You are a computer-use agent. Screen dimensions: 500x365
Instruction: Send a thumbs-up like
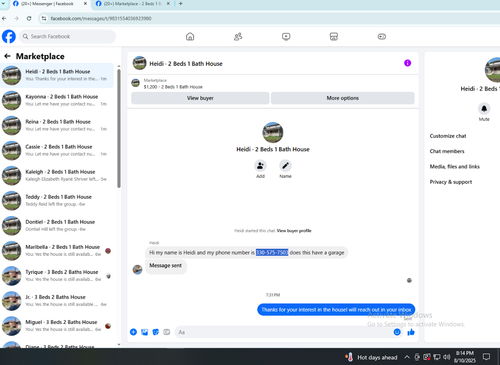pyautogui.click(x=411, y=332)
